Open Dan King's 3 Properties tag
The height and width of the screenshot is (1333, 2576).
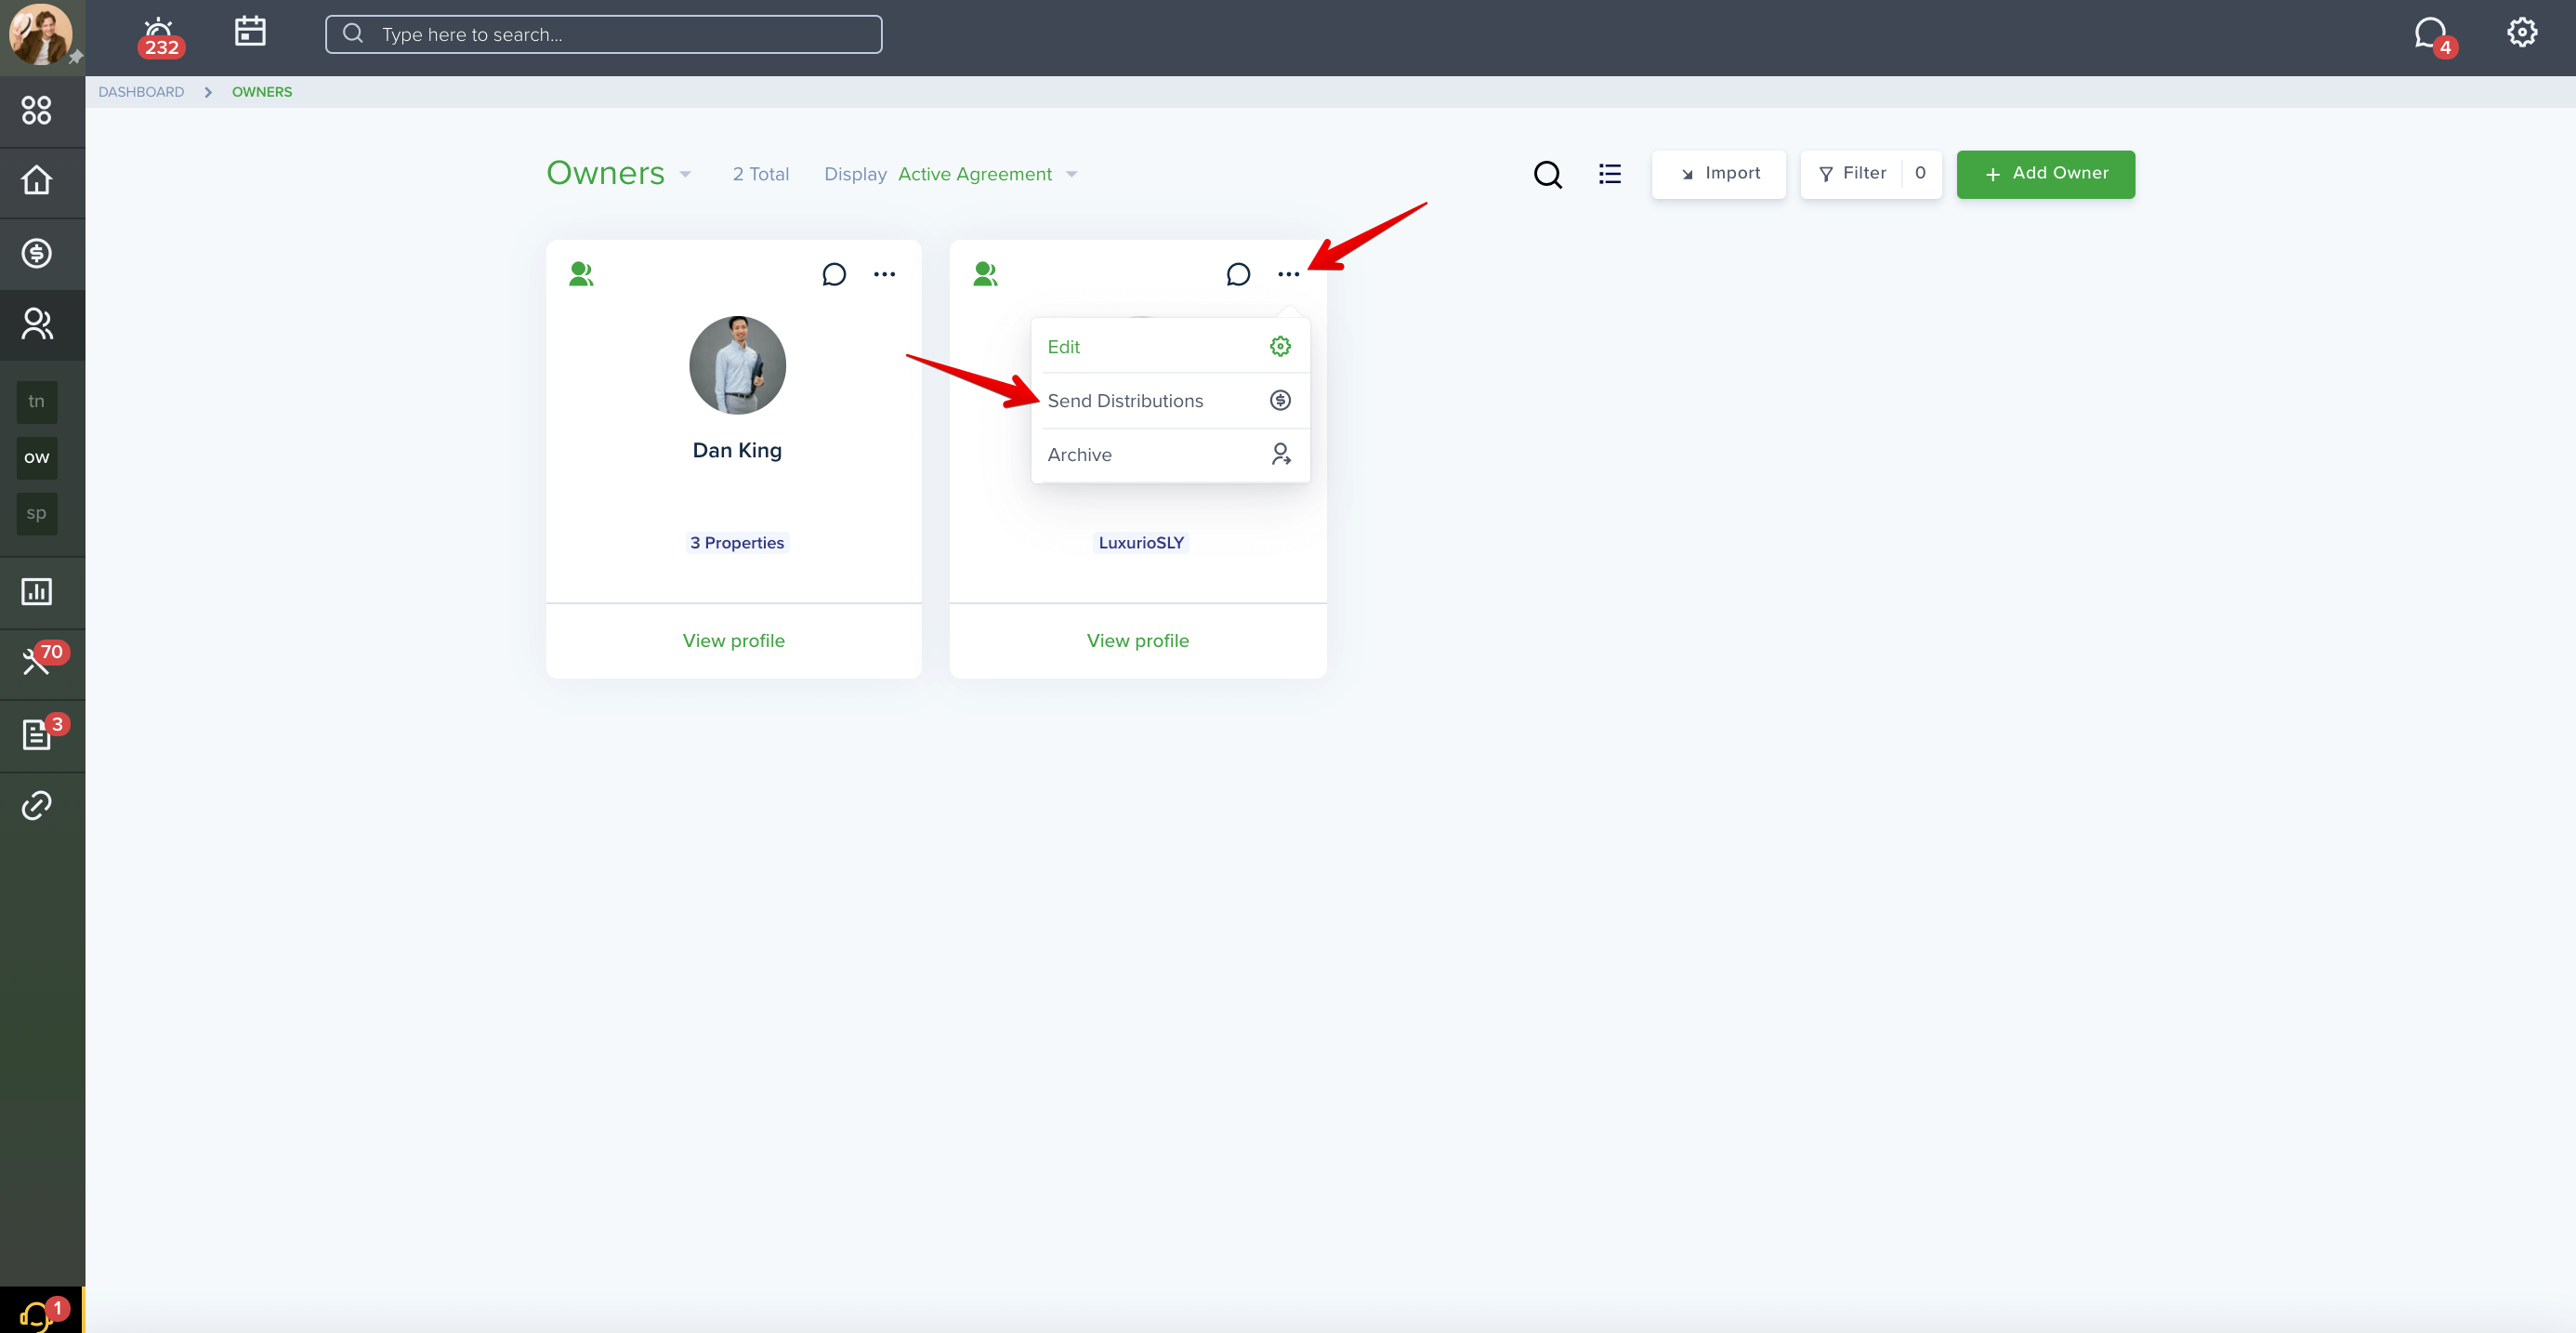tap(737, 543)
